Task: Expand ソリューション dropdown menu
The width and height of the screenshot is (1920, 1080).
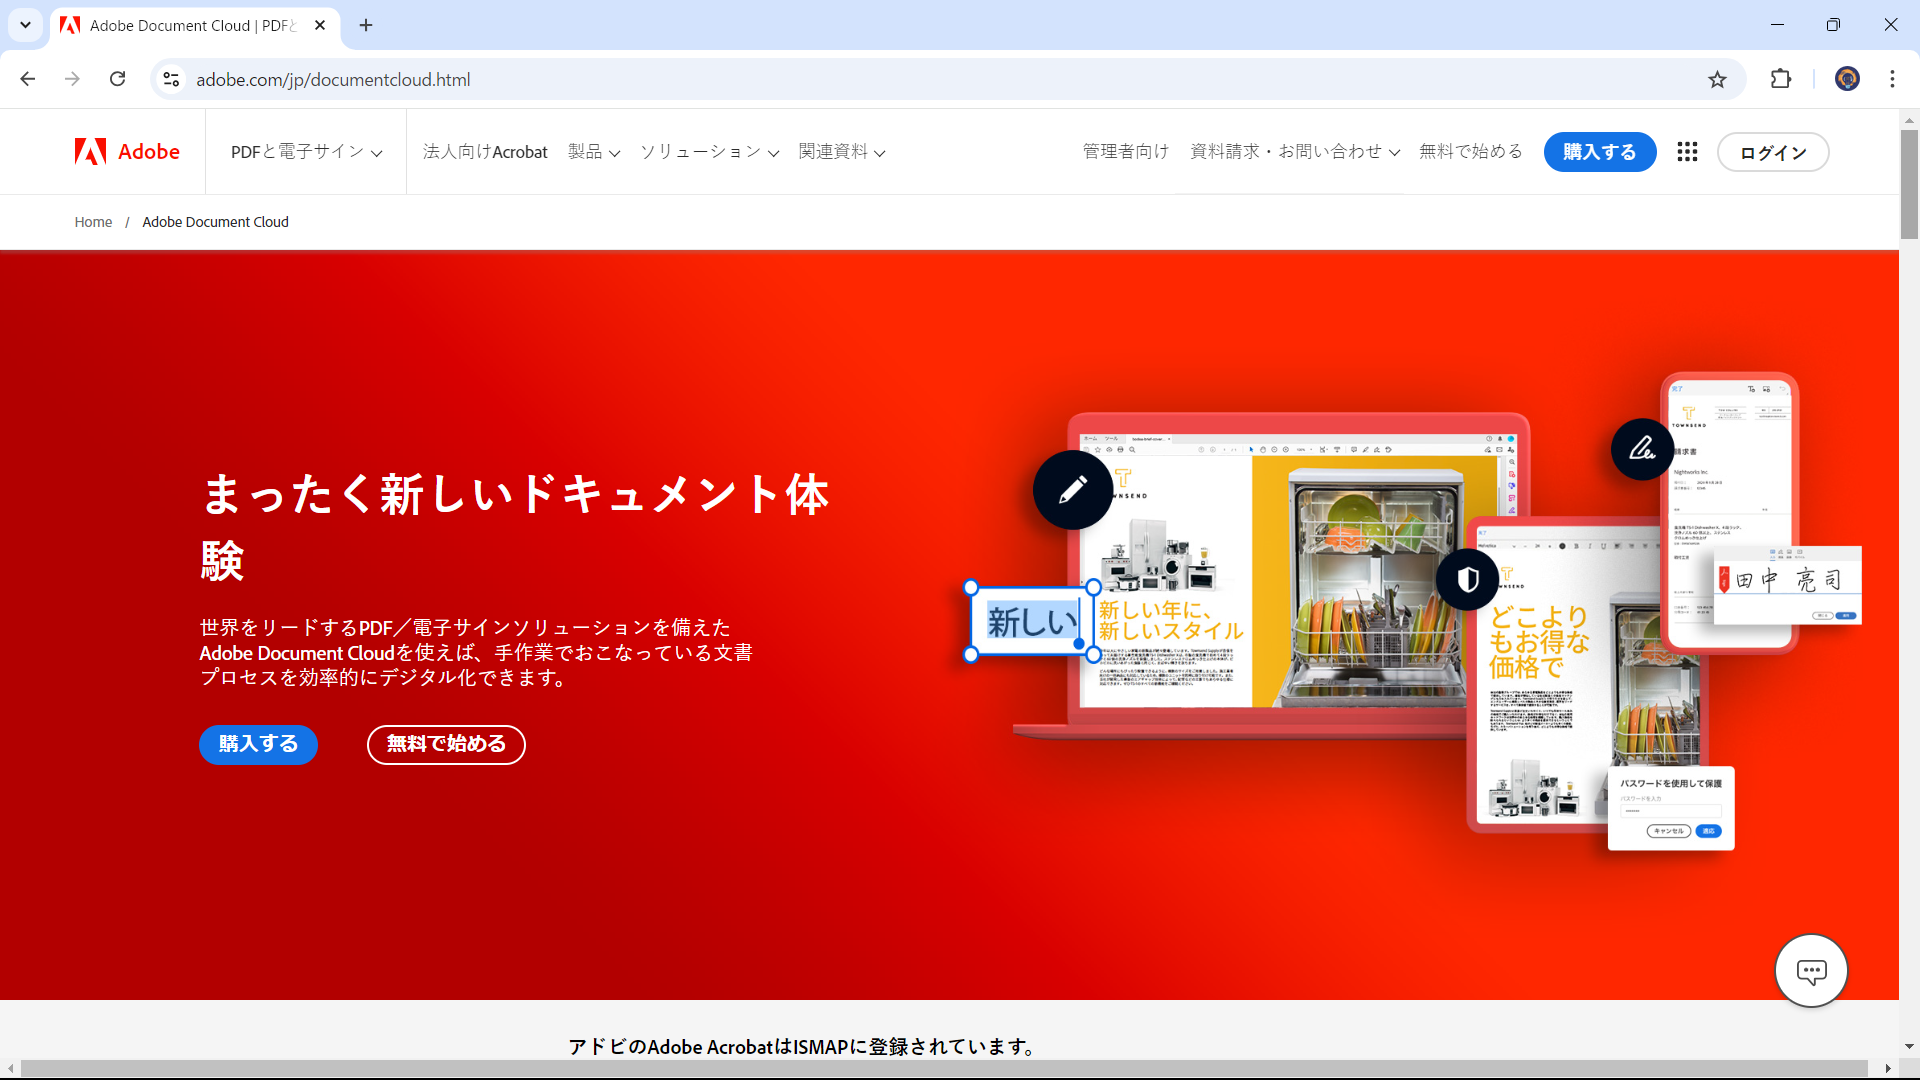Action: coord(709,152)
